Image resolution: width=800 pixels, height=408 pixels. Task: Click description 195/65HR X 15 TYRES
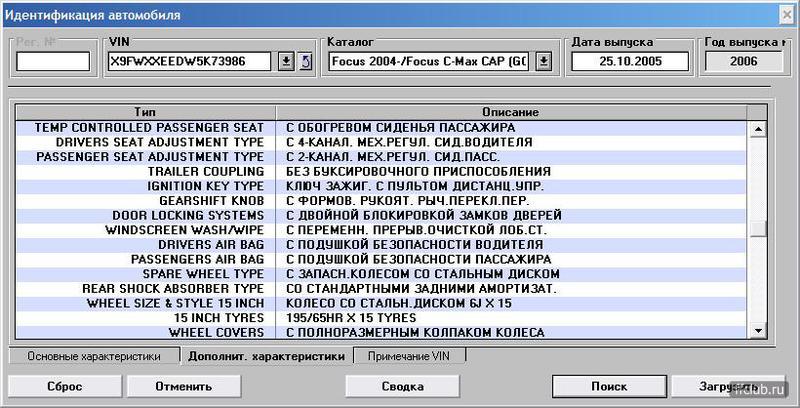click(x=351, y=318)
